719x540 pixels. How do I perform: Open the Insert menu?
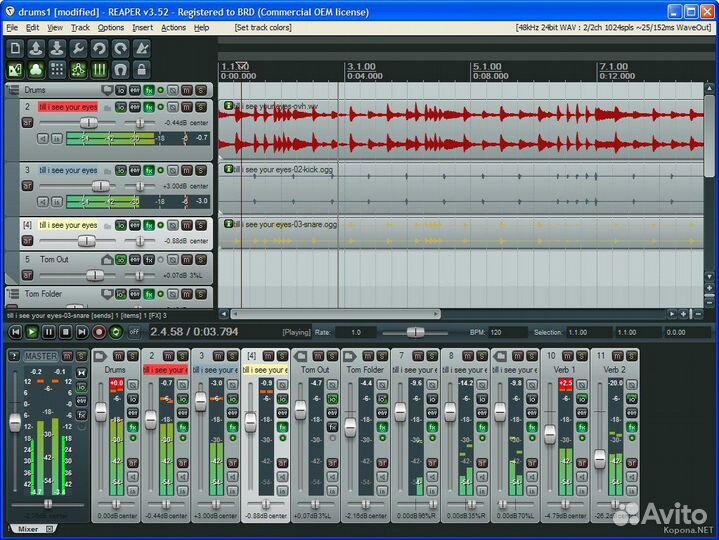tap(143, 28)
